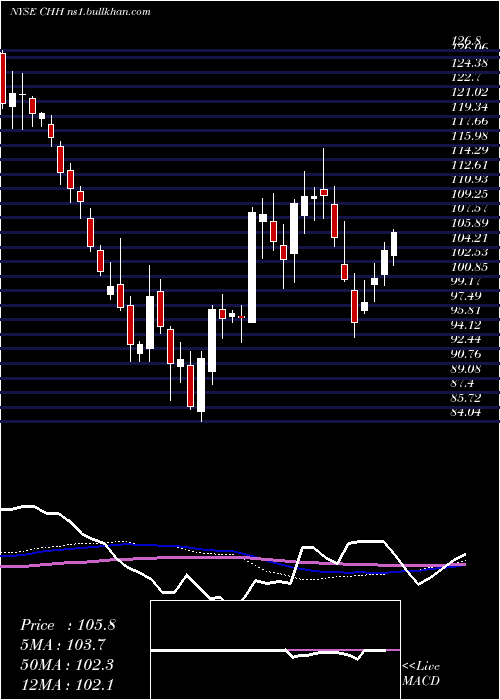Click the NYSE CHH ns1.bullkhan.com title text
500x700 pixels.
(x=80, y=12)
